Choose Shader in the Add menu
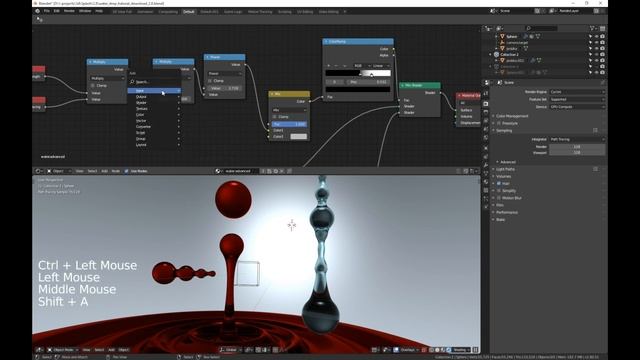 [x=154, y=103]
